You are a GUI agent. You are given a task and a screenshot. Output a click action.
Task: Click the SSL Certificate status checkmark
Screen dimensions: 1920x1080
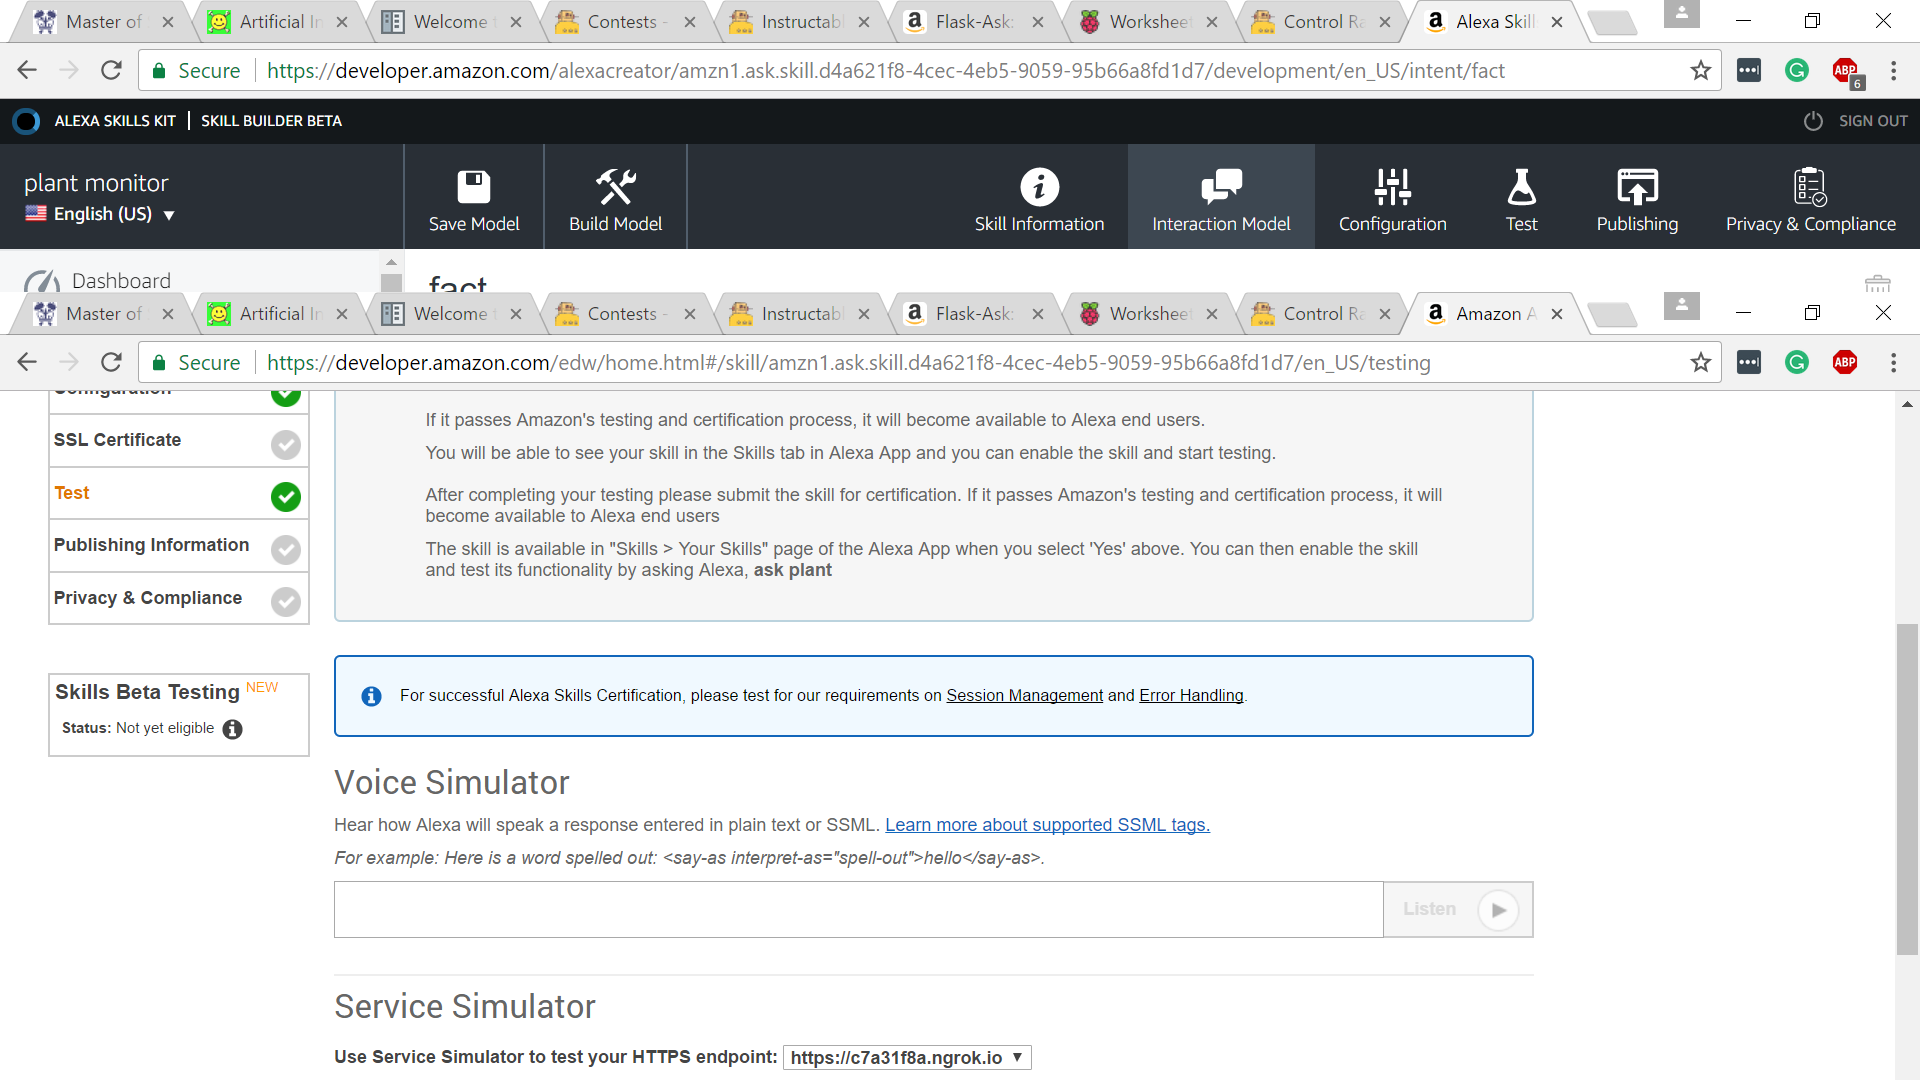286,444
